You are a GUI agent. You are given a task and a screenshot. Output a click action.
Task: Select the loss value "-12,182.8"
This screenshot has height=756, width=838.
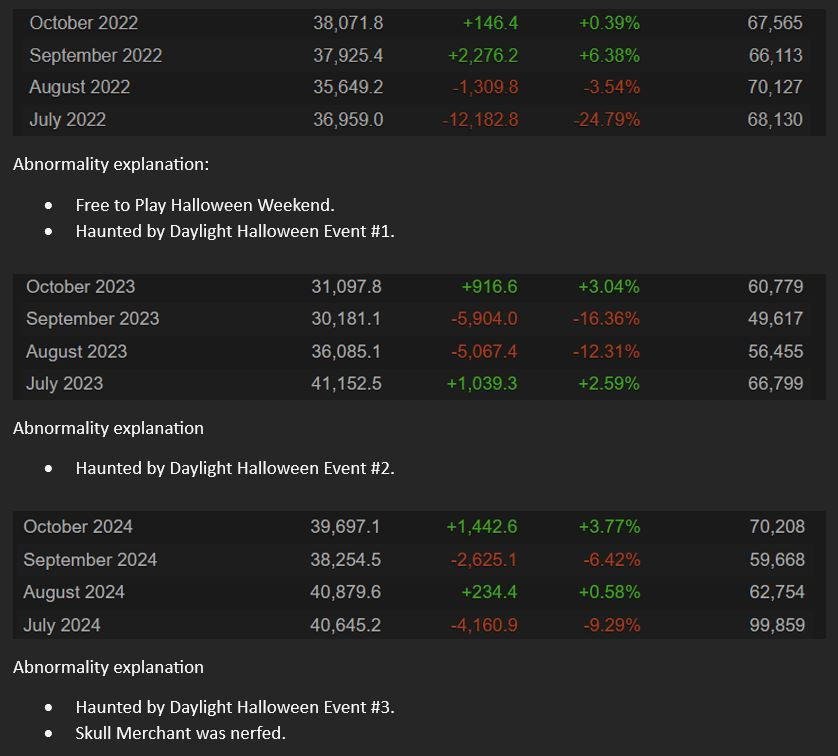point(480,119)
